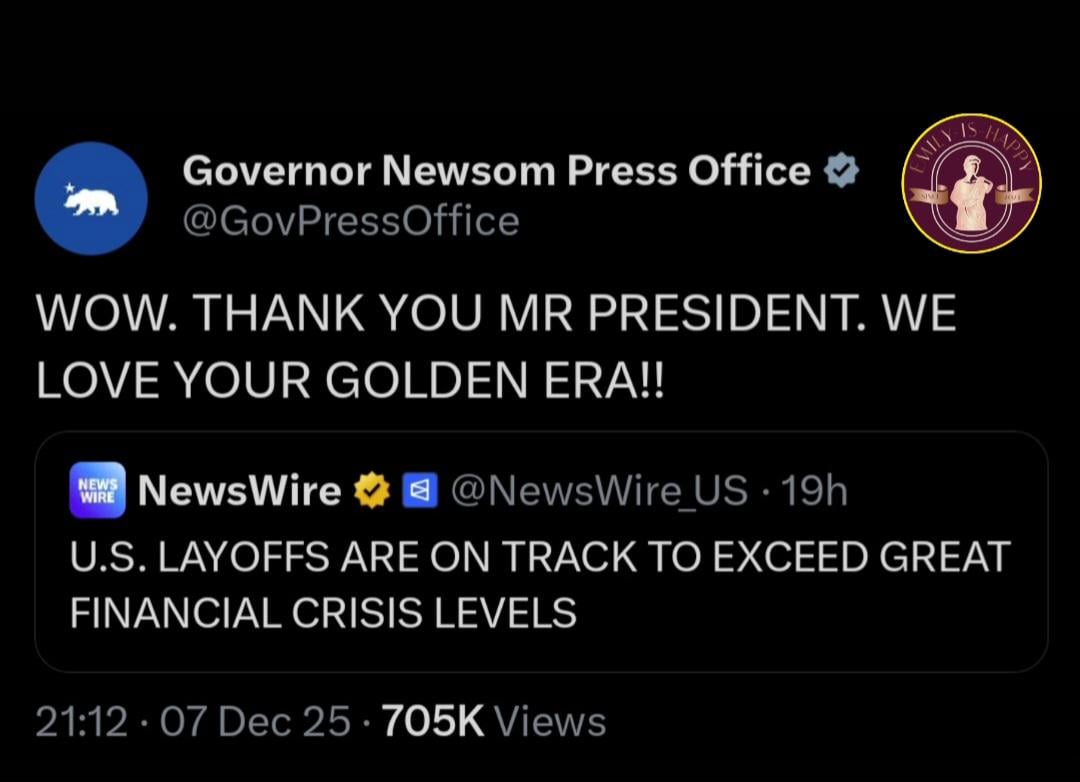Viewport: 1080px width, 782px height.
Task: Click the blue affiliate badge next to NewsWire
Action: coord(420,491)
